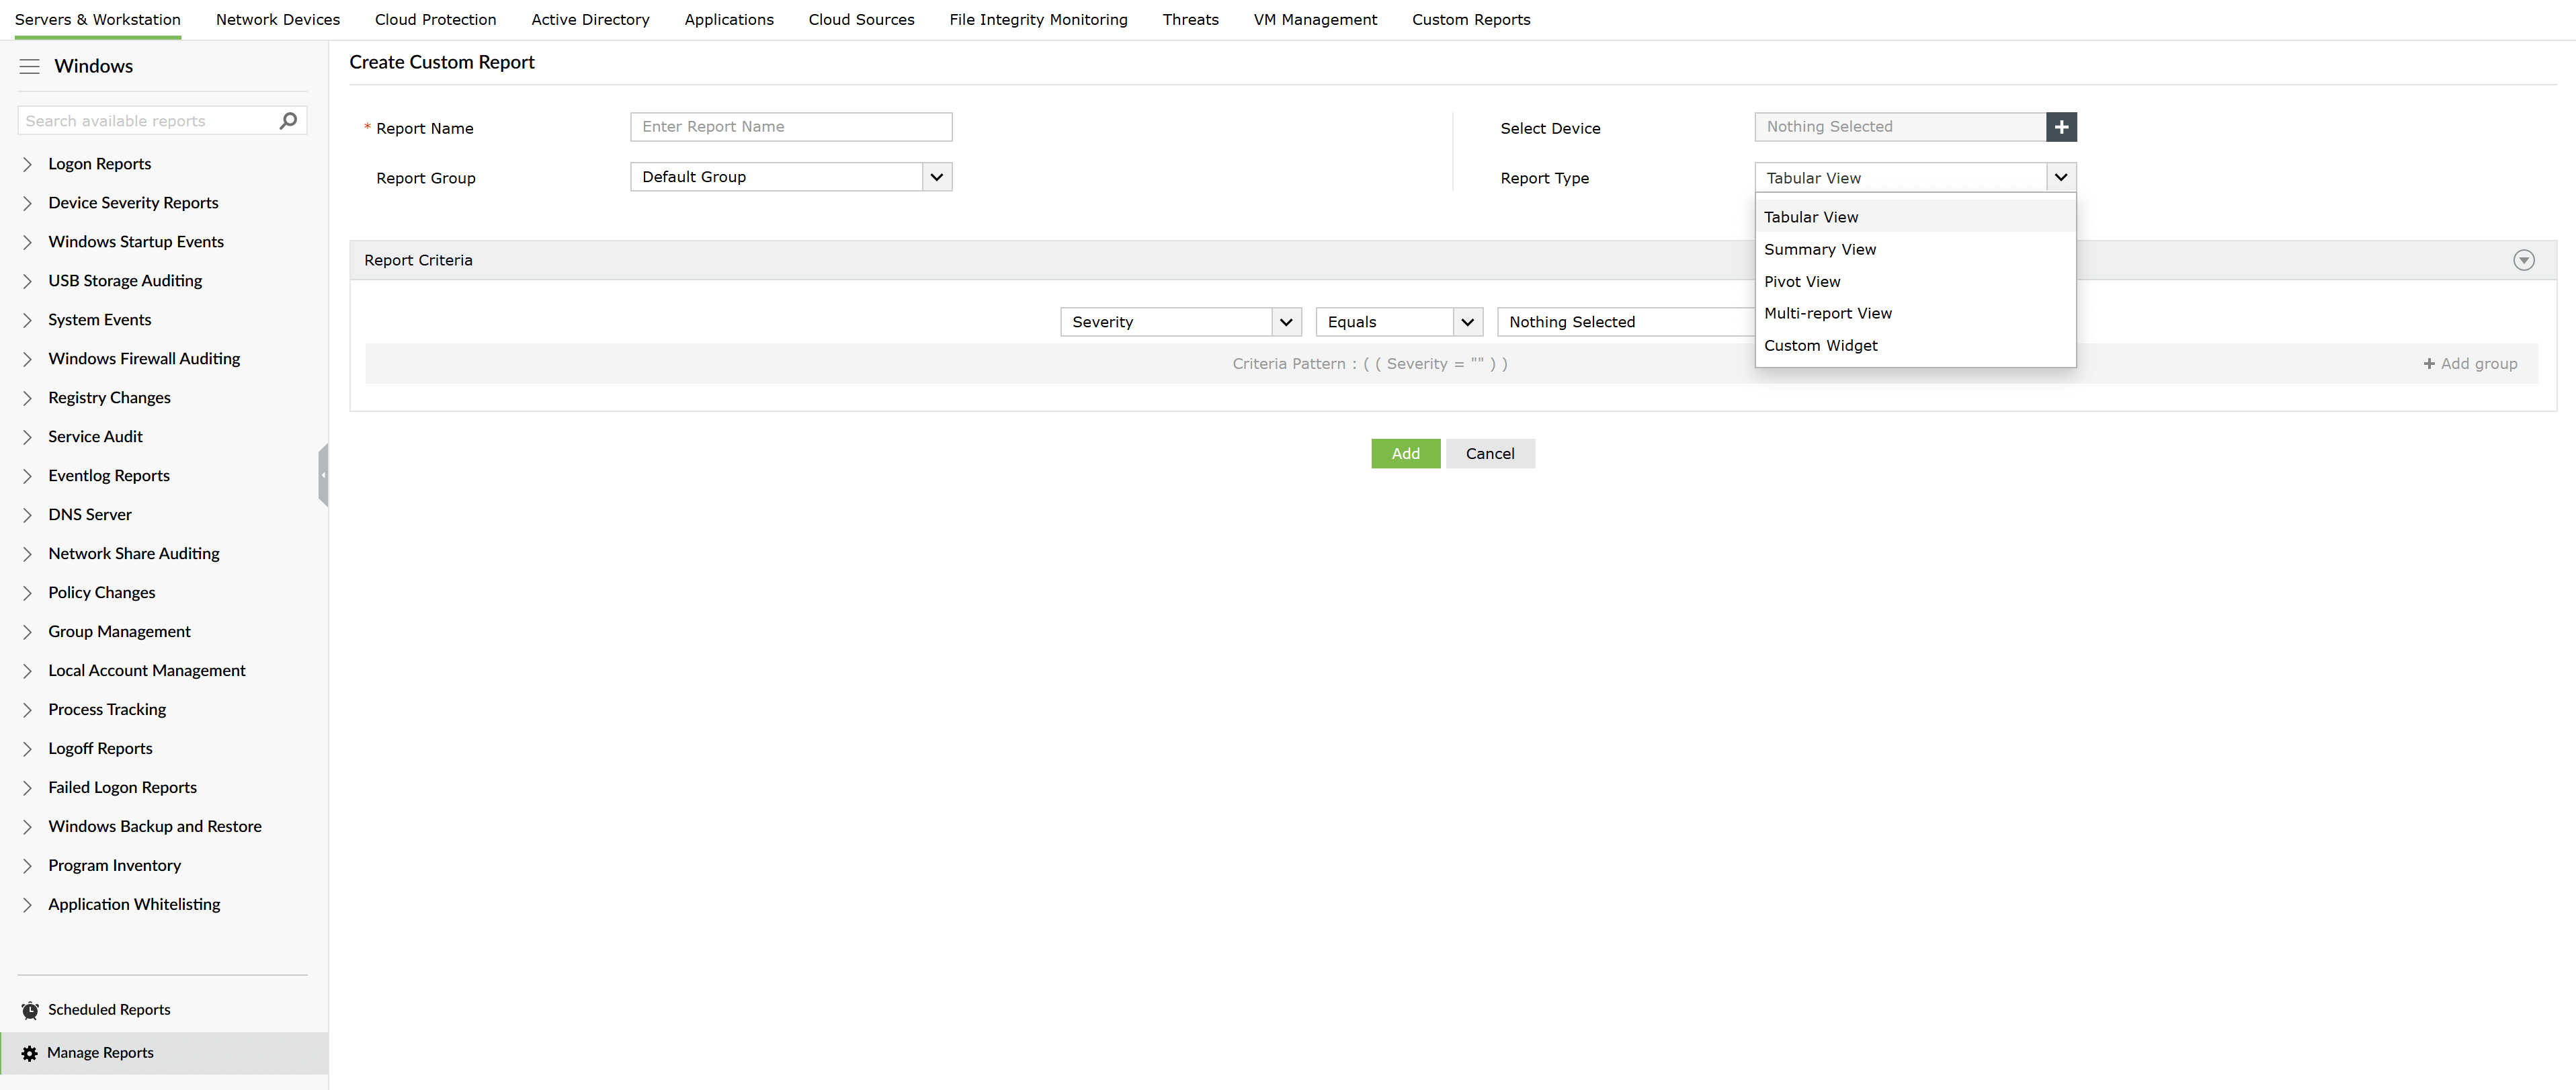Image resolution: width=2576 pixels, height=1090 pixels.
Task: Open Scheduled Reports via the clock icon
Action: click(x=30, y=1010)
